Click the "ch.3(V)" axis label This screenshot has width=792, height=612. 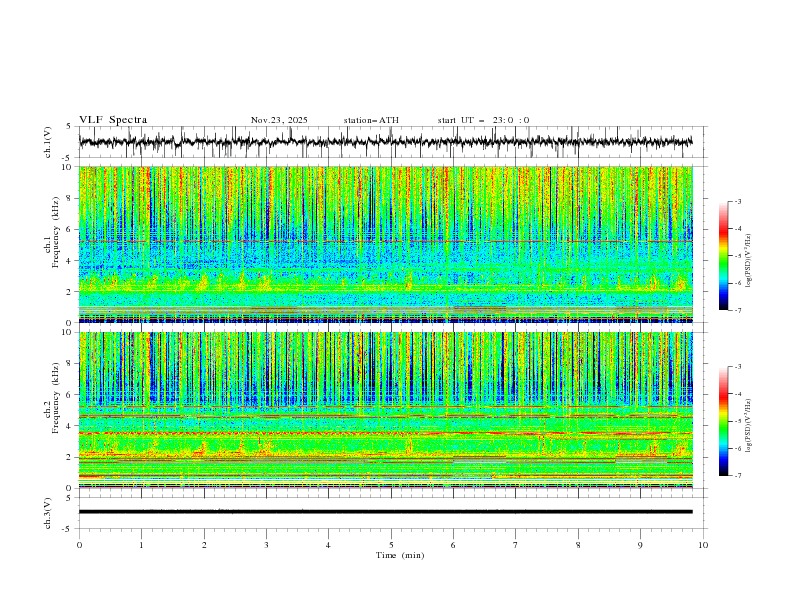click(x=48, y=513)
